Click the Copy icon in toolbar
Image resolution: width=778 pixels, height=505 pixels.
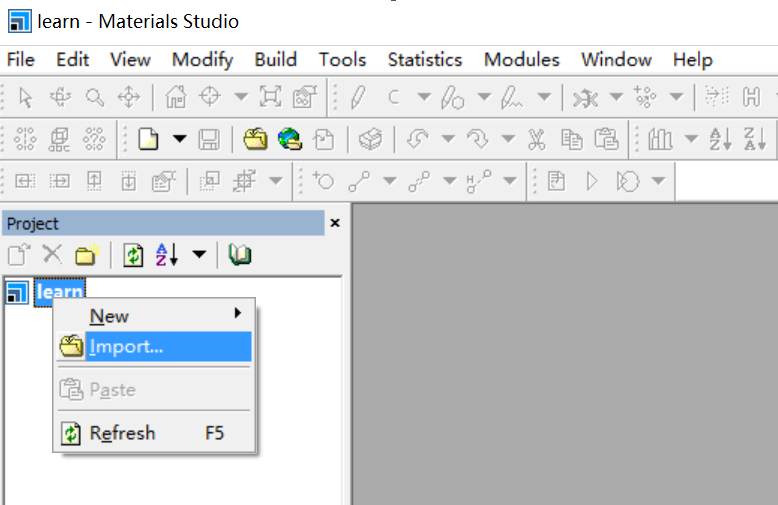572,139
